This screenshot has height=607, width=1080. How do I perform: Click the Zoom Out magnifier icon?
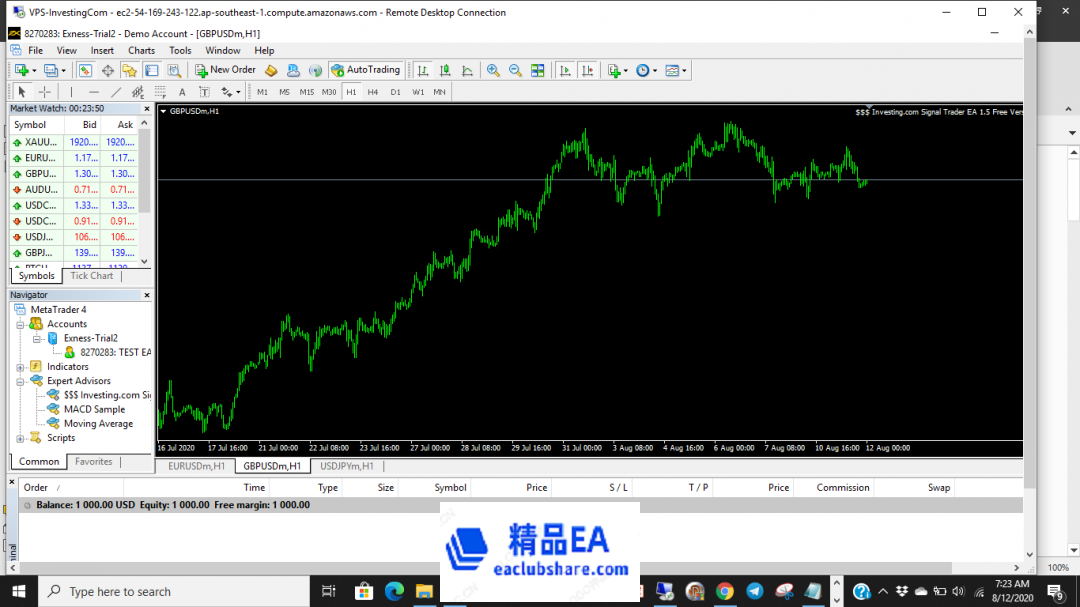(515, 70)
